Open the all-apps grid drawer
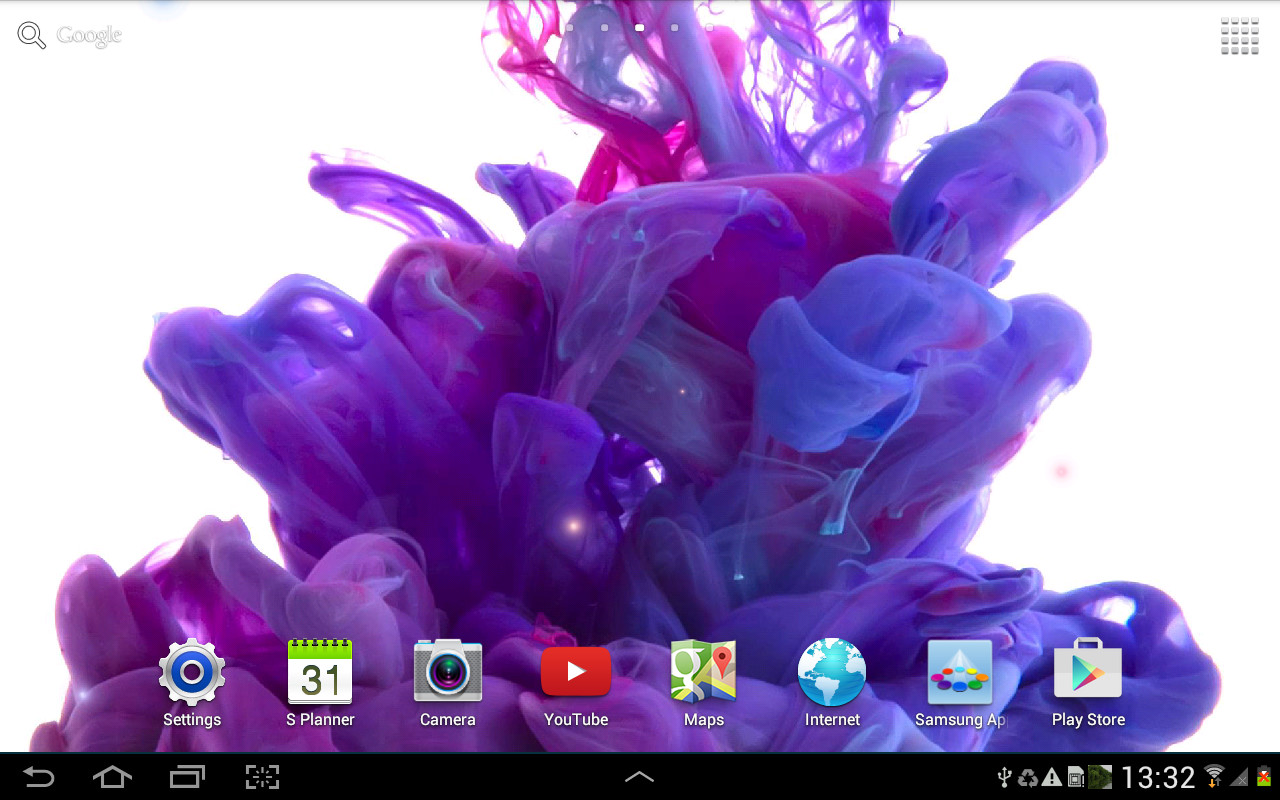 point(1239,36)
